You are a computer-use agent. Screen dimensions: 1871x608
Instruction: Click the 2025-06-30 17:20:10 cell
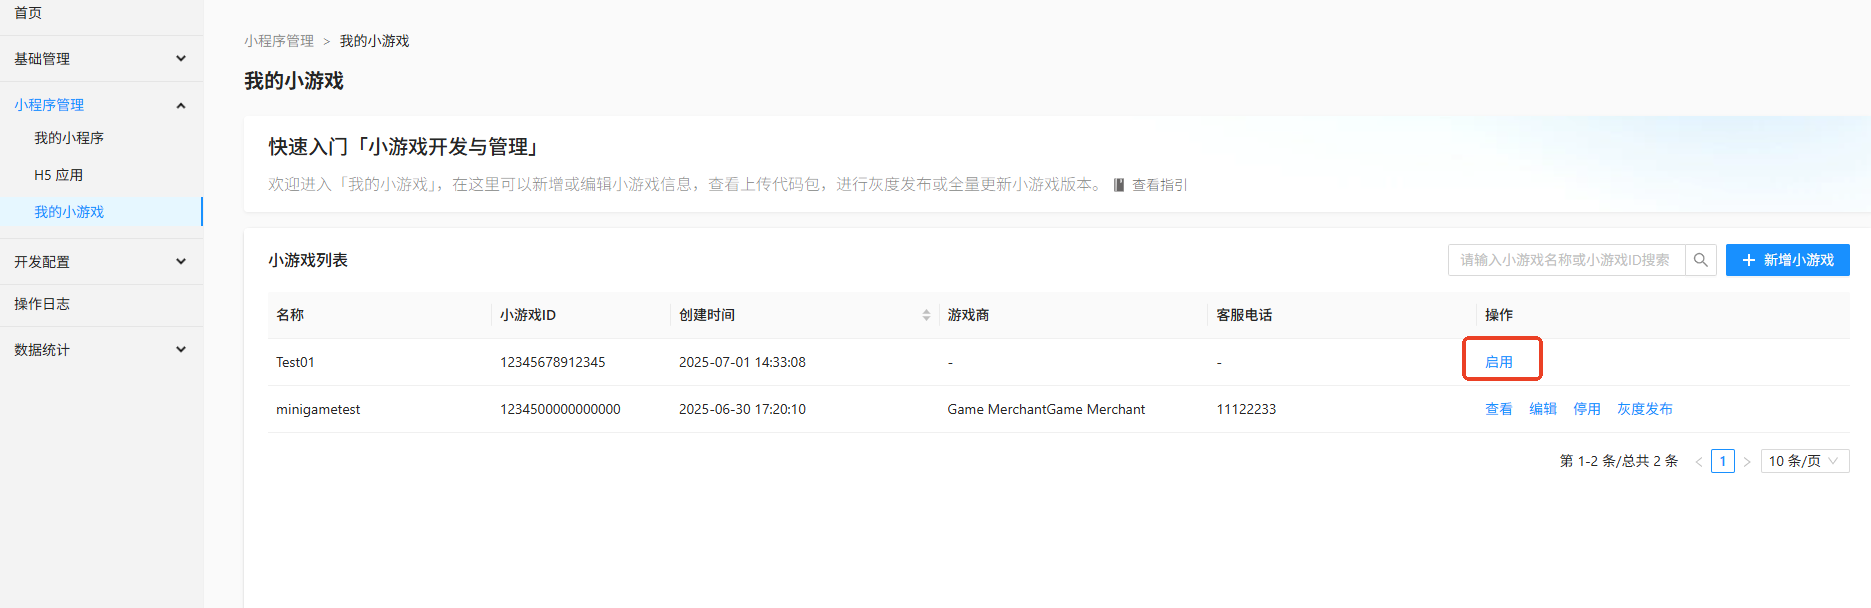point(742,409)
